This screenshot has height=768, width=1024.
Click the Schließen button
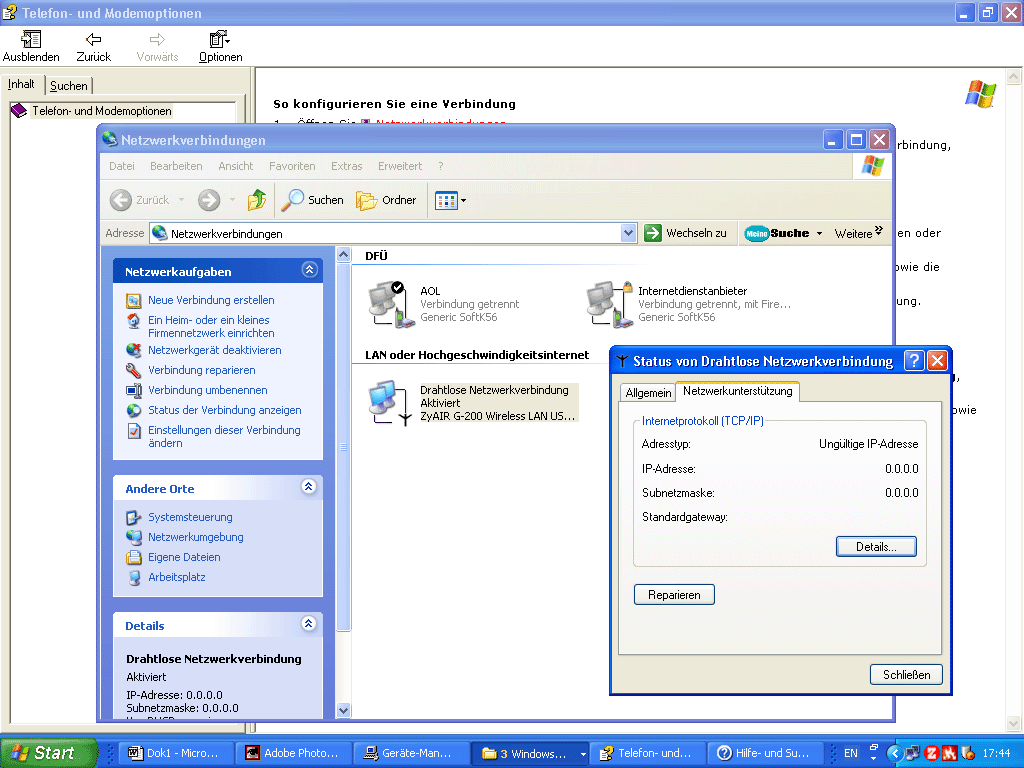point(906,675)
